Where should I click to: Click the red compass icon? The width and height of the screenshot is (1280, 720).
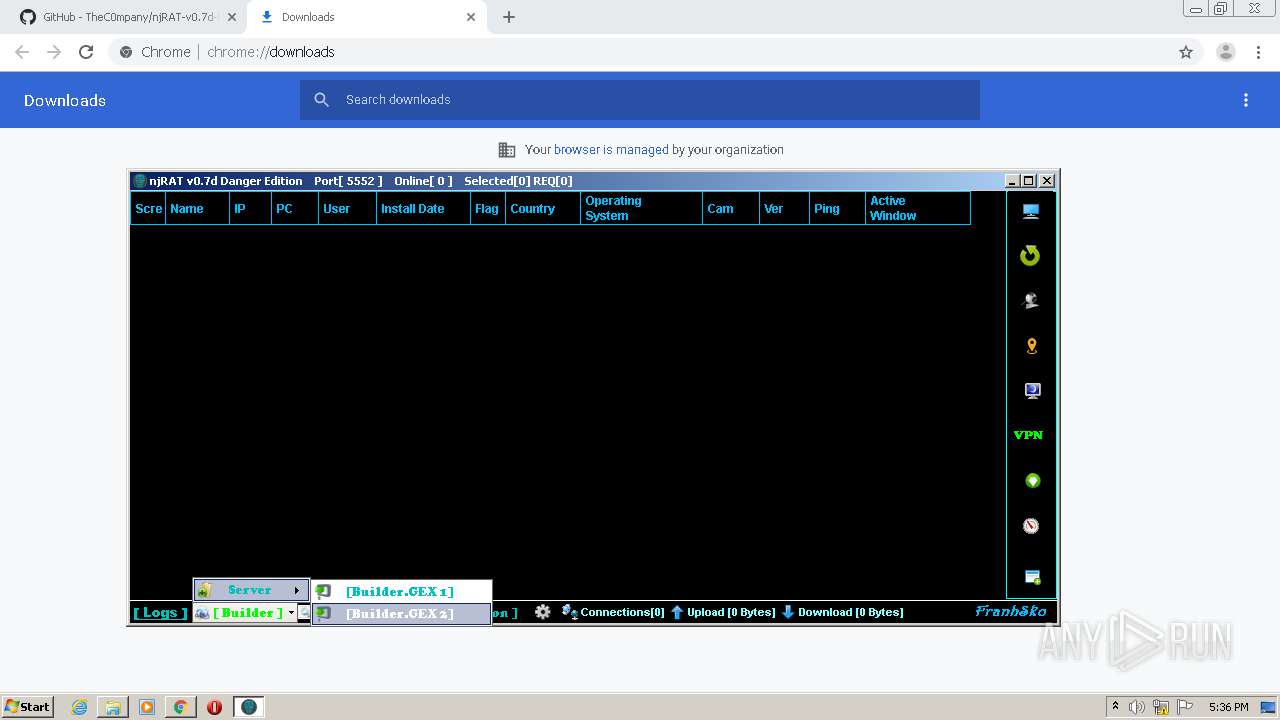tap(1031, 526)
